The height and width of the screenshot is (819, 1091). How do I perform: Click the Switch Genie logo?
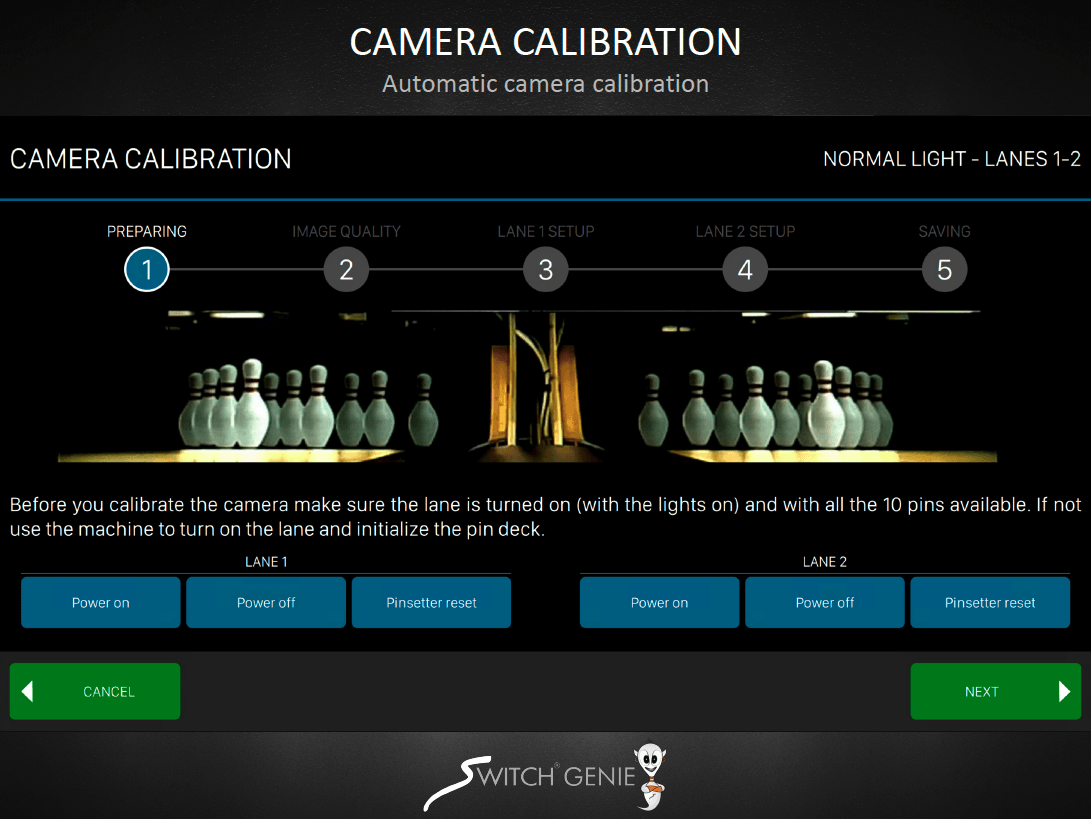click(x=546, y=777)
